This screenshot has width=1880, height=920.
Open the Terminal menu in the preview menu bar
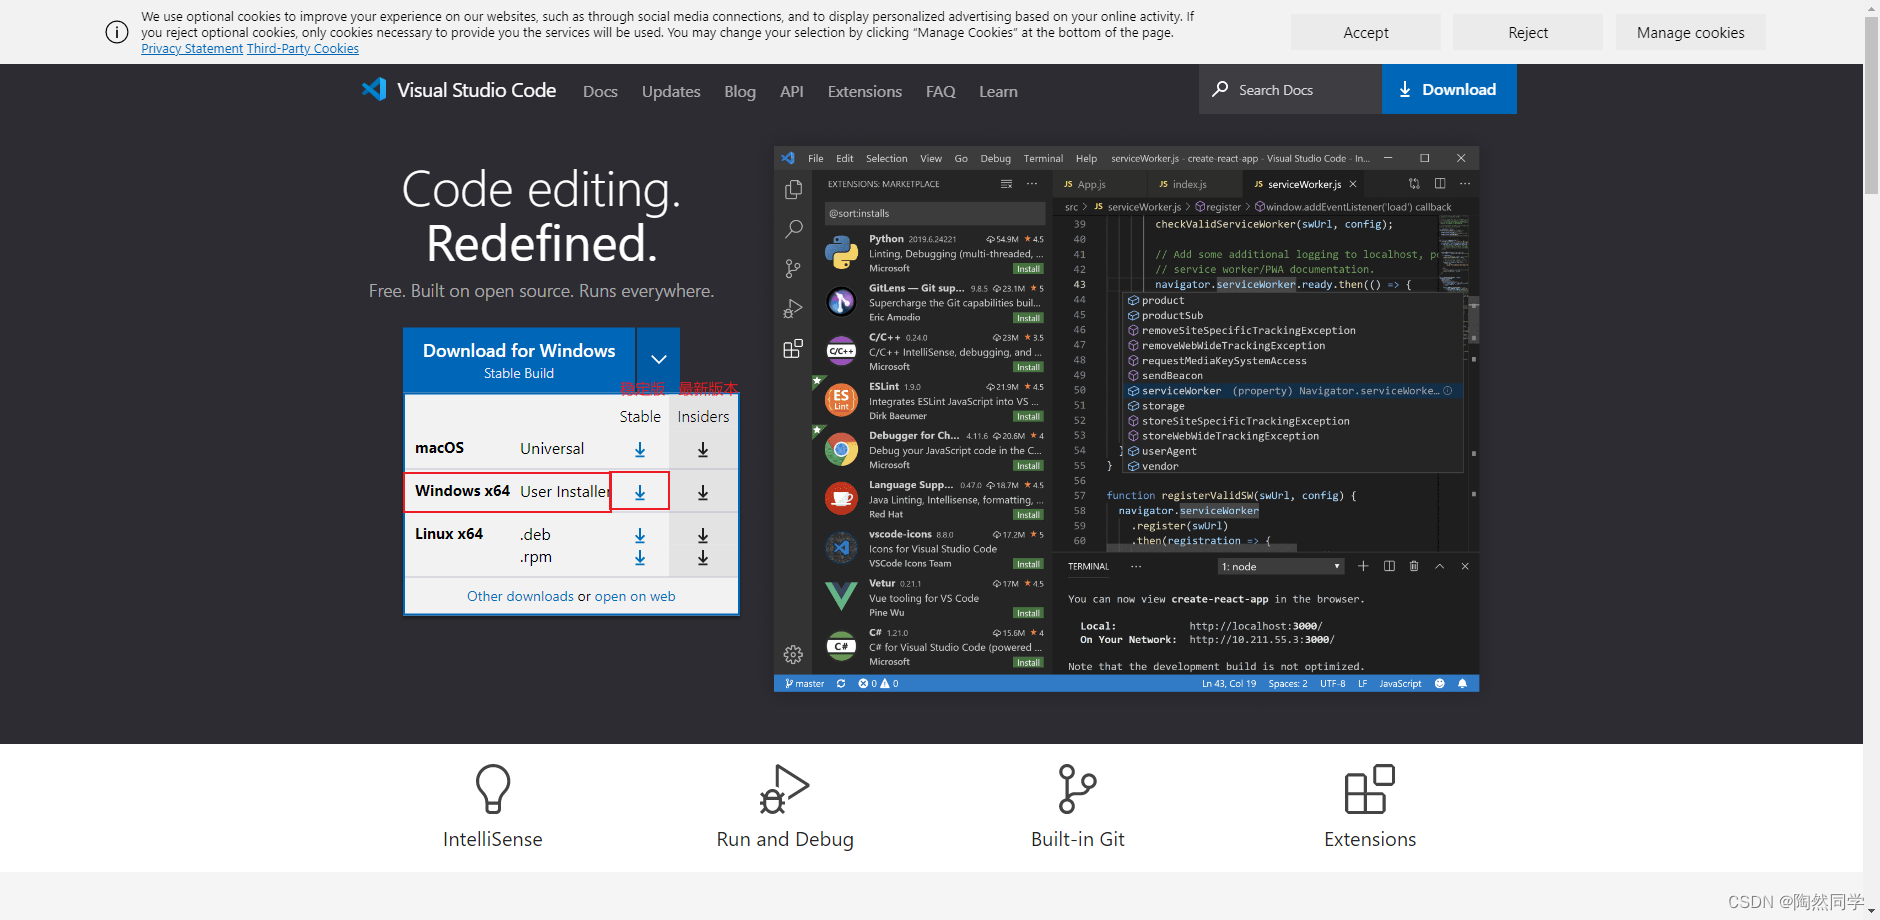[x=1043, y=158]
